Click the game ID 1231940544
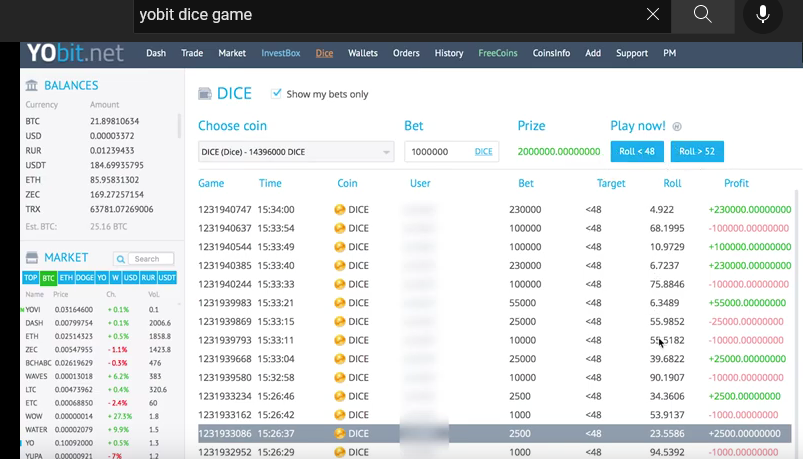The width and height of the screenshot is (803, 459). tap(225, 247)
